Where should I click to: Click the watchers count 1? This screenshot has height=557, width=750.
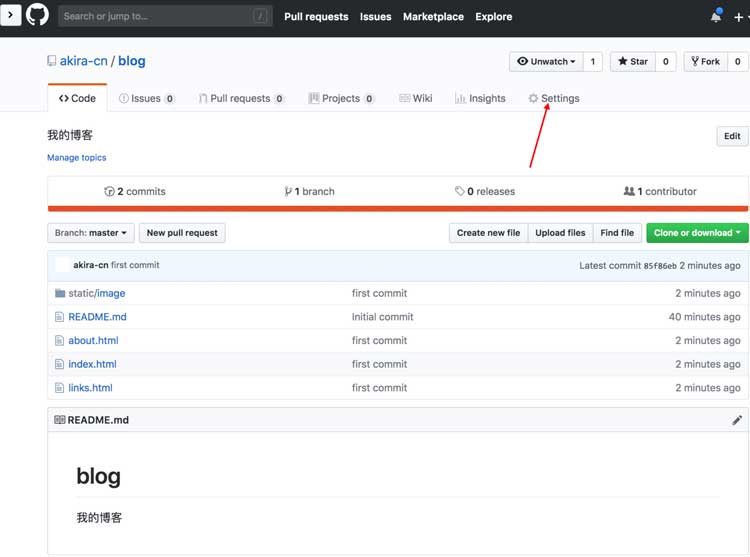click(x=593, y=62)
